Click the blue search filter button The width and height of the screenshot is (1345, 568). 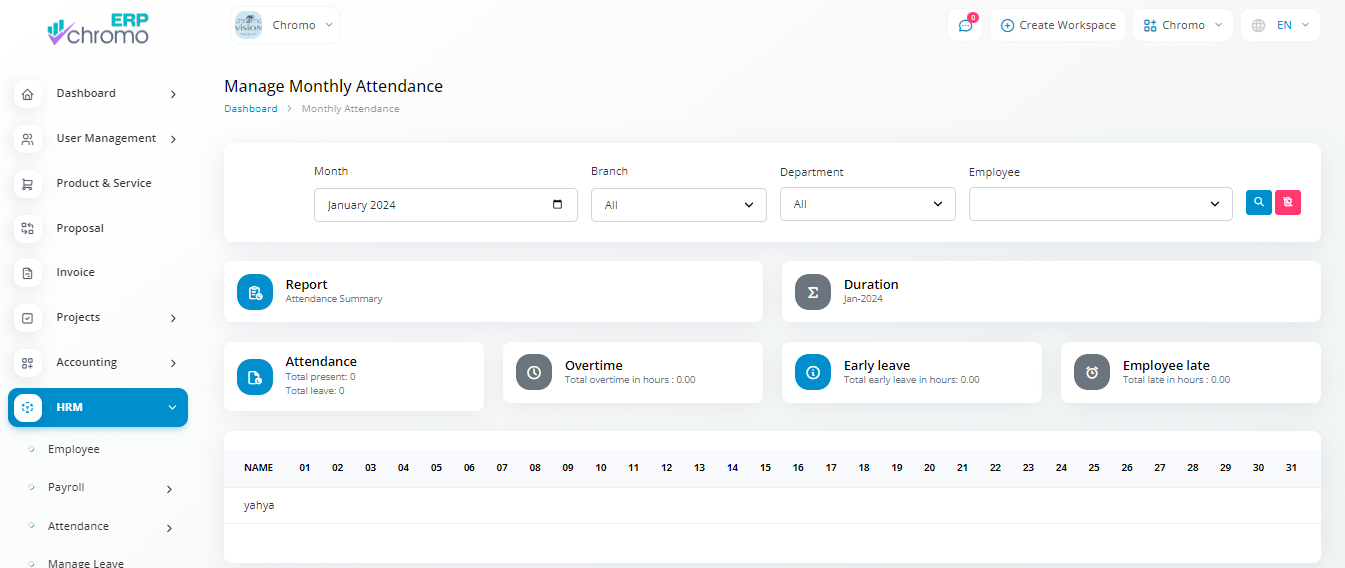1259,202
